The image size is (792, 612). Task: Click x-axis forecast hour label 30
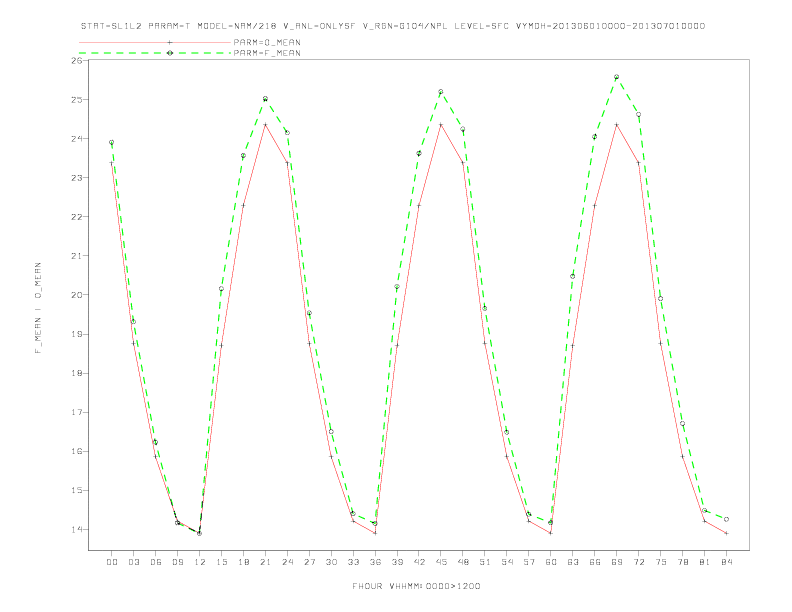pyautogui.click(x=331, y=562)
